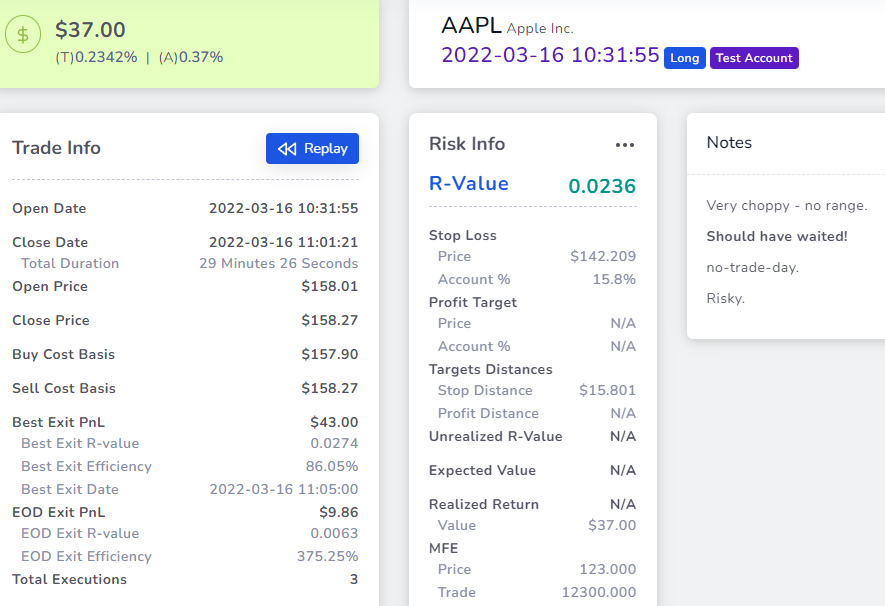Image resolution: width=885 pixels, height=606 pixels.
Task: Click the AAPL ticker symbol
Action: 471,25
